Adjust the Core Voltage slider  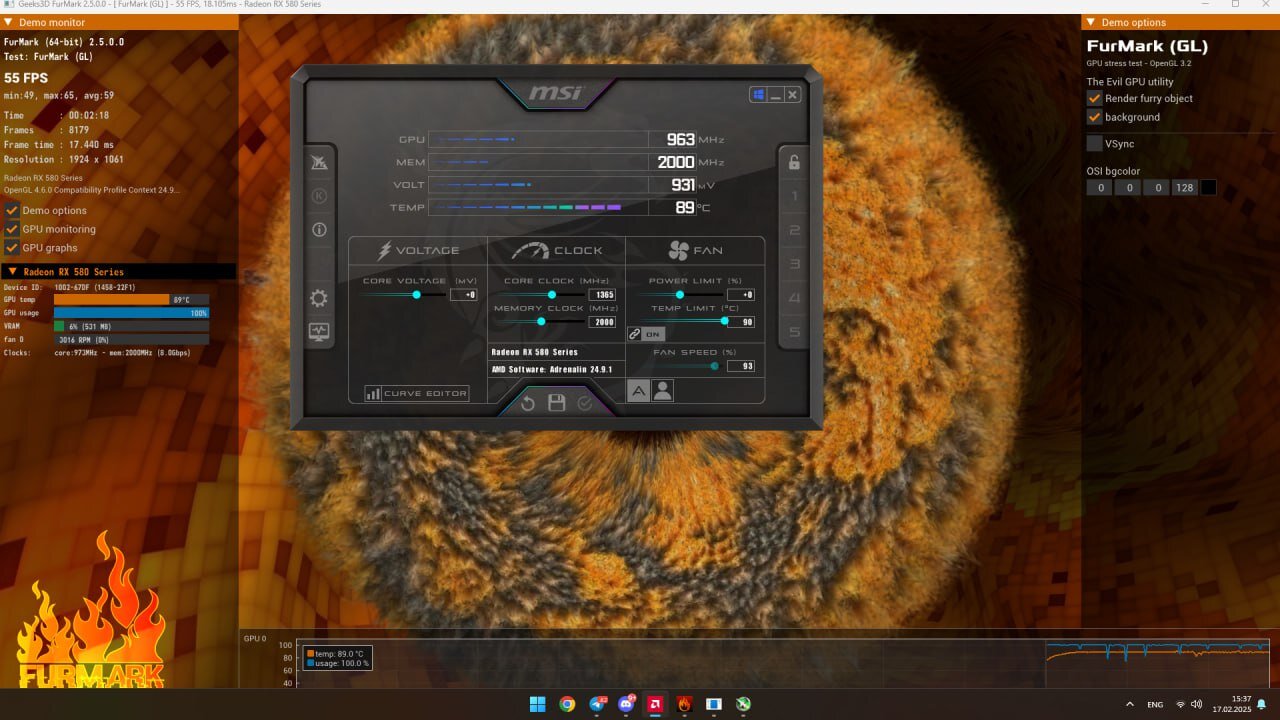pyautogui.click(x=405, y=295)
